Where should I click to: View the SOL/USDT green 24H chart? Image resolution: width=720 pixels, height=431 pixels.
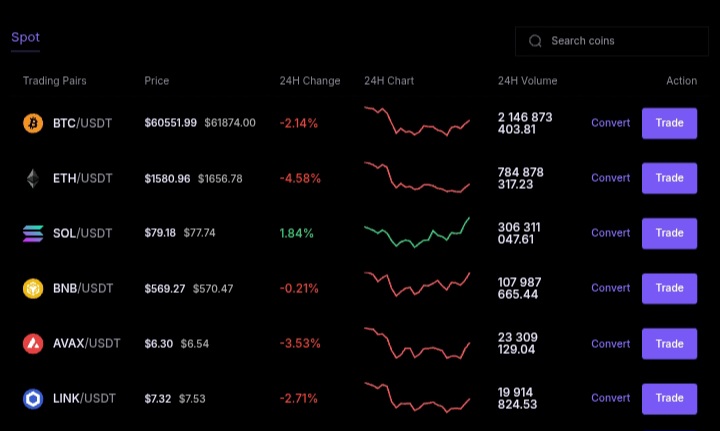point(417,232)
